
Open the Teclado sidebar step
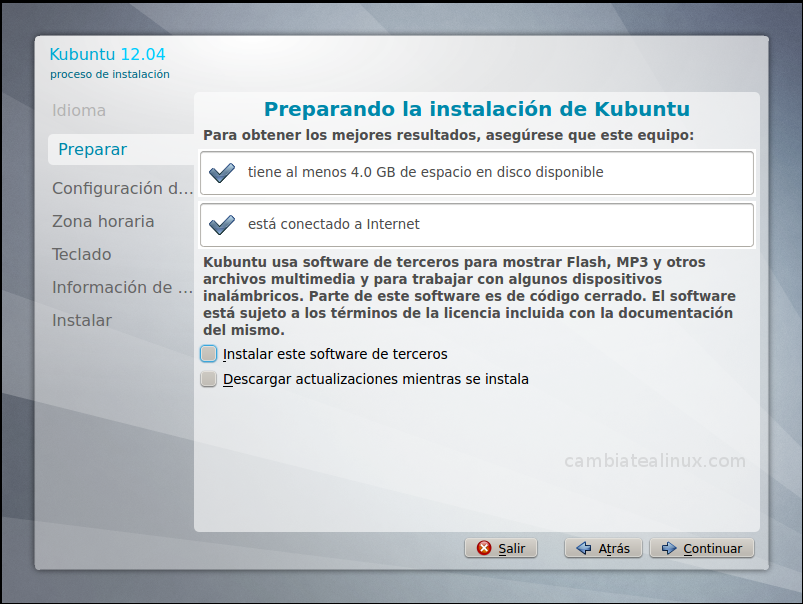81,255
